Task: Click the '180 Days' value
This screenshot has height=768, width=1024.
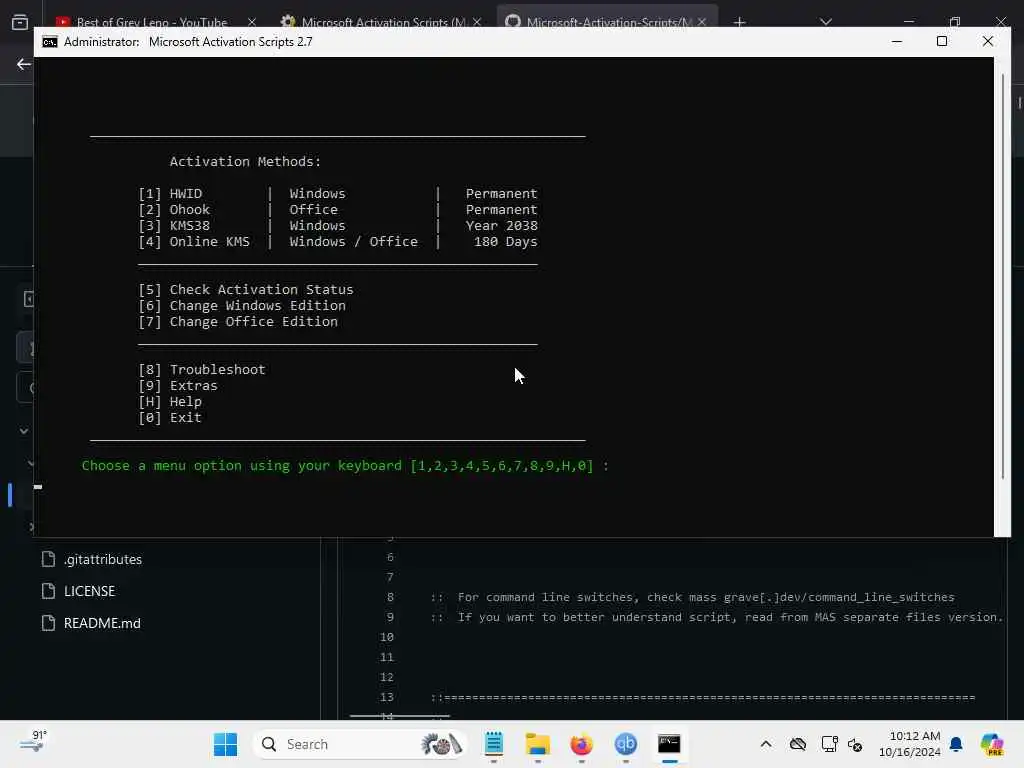Action: click(x=505, y=242)
